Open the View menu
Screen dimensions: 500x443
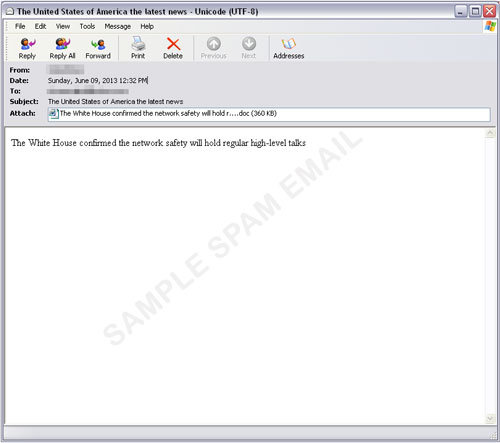tap(63, 26)
